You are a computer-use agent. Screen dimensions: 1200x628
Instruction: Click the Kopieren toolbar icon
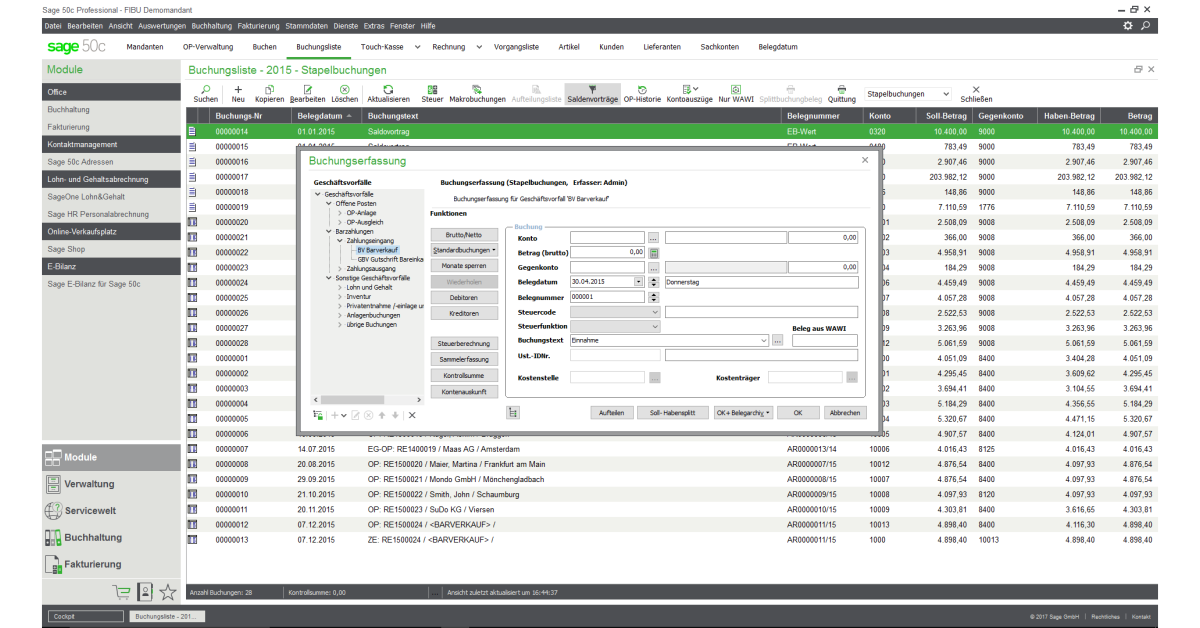click(x=269, y=89)
